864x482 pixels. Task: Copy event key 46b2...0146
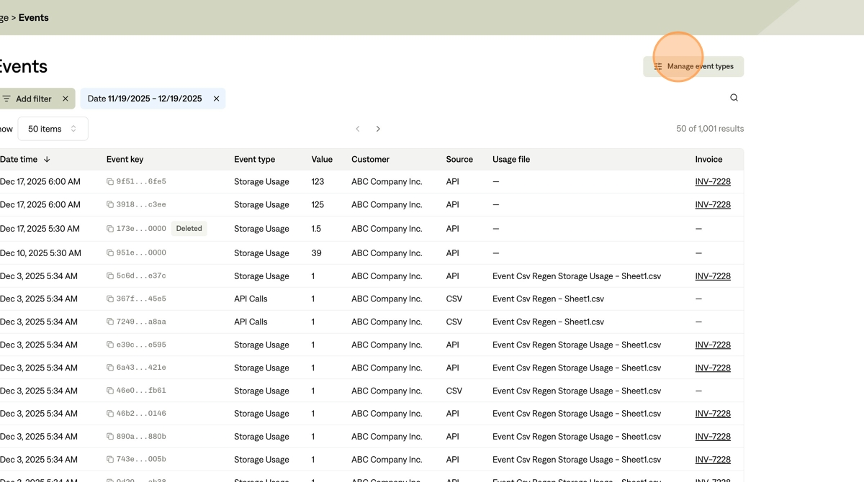click(111, 413)
